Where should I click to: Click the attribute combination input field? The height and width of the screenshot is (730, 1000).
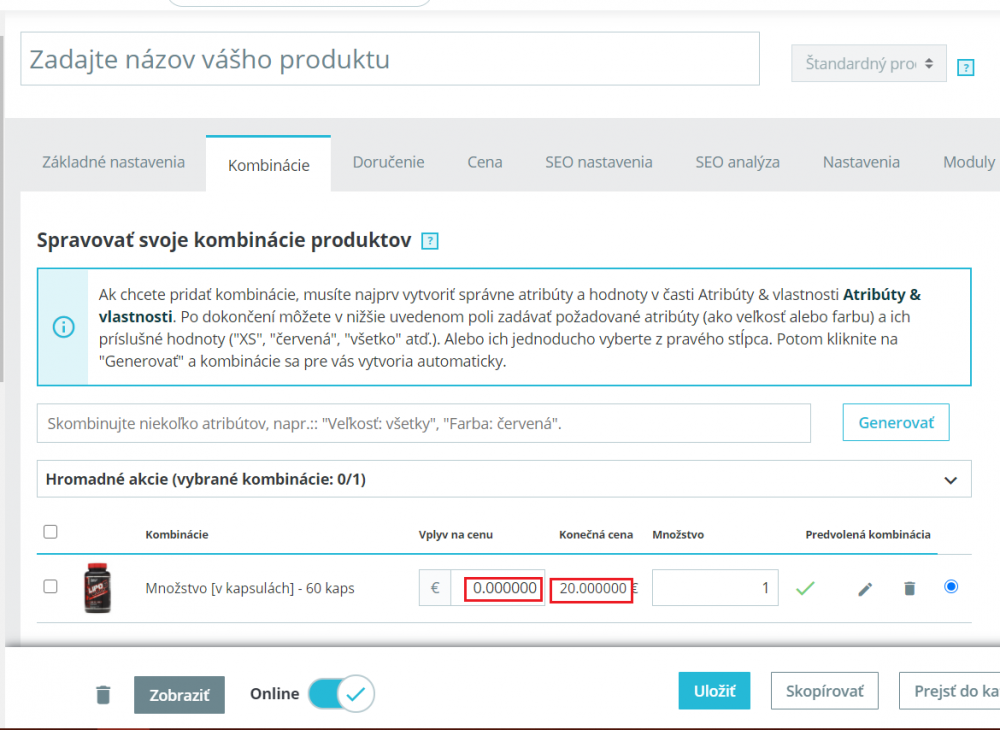(x=423, y=423)
